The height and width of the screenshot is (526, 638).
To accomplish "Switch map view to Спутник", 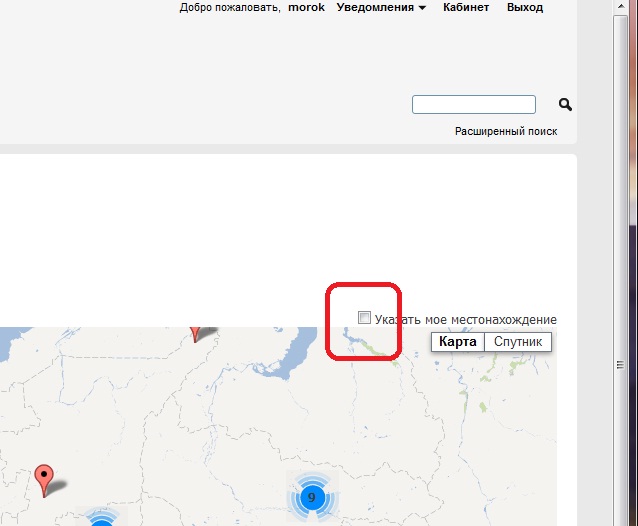I will coord(518,342).
